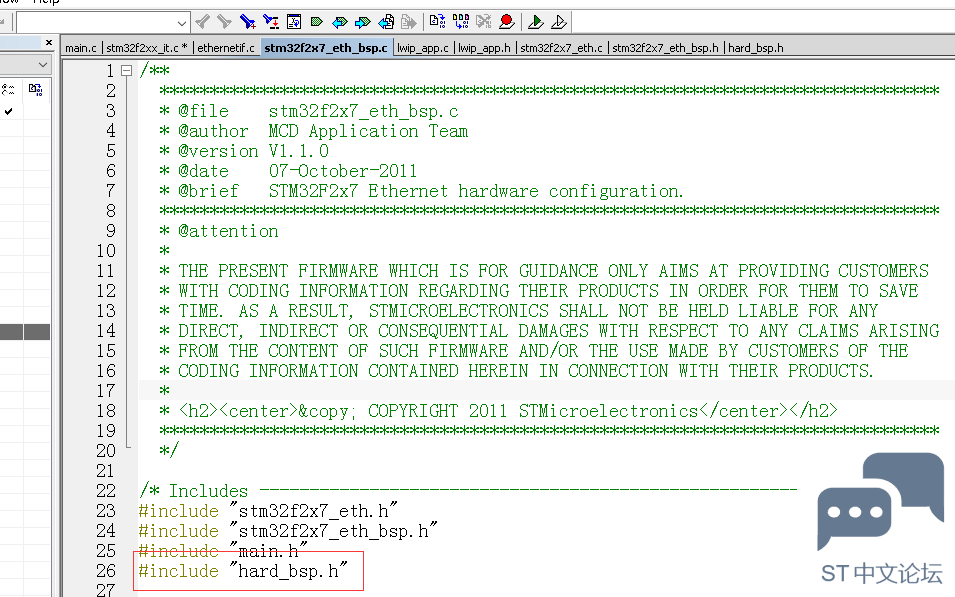
Task: Click #include "stm32f2x7_eth.h" line
Action: coord(269,511)
